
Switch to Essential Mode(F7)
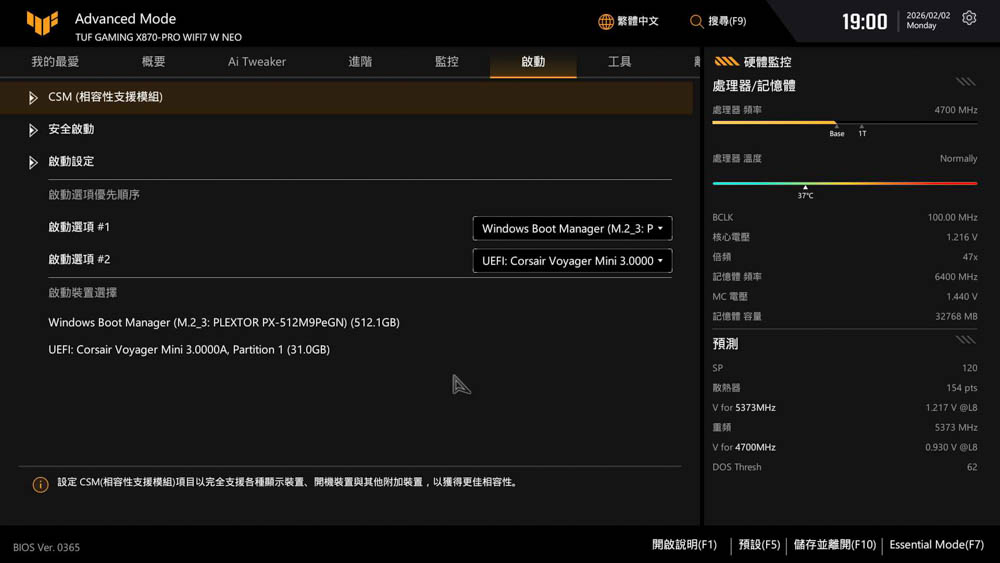(x=936, y=545)
